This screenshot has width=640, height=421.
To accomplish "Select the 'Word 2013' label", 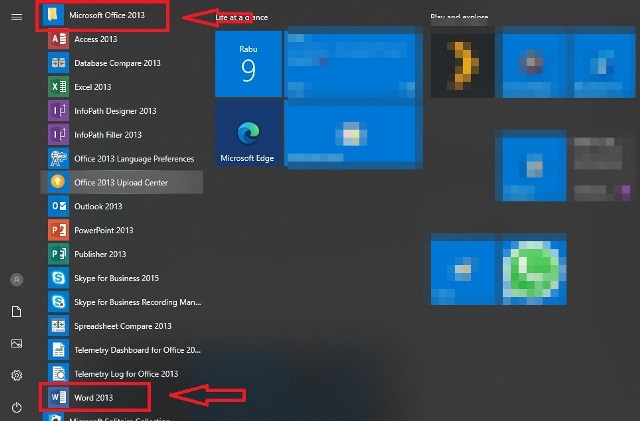I will click(93, 397).
